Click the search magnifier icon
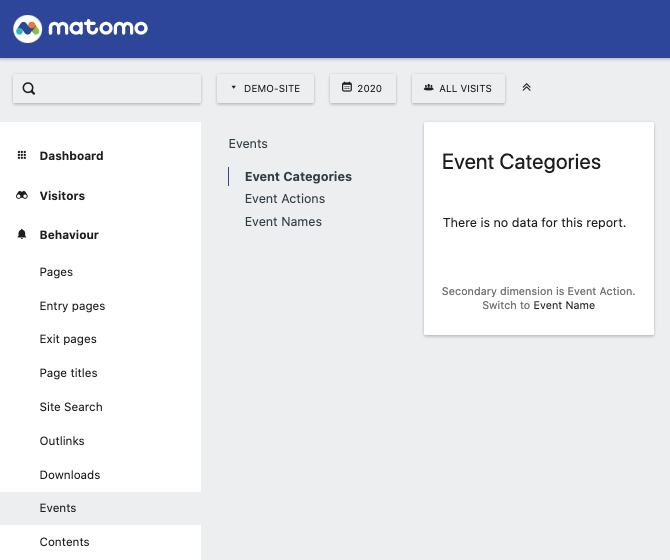The image size is (670, 560). pos(29,88)
